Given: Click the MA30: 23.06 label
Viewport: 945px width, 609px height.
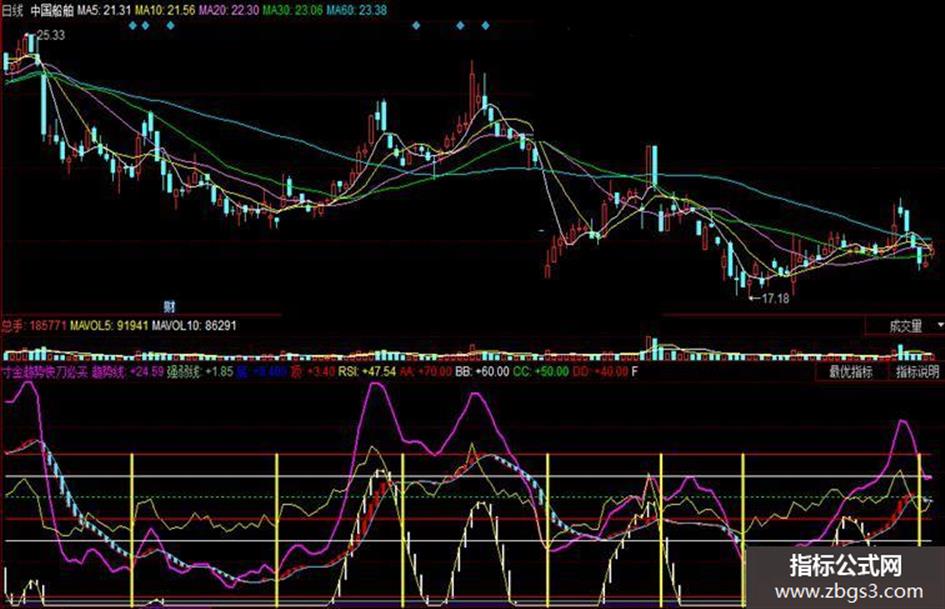Looking at the screenshot, I should 292,10.
